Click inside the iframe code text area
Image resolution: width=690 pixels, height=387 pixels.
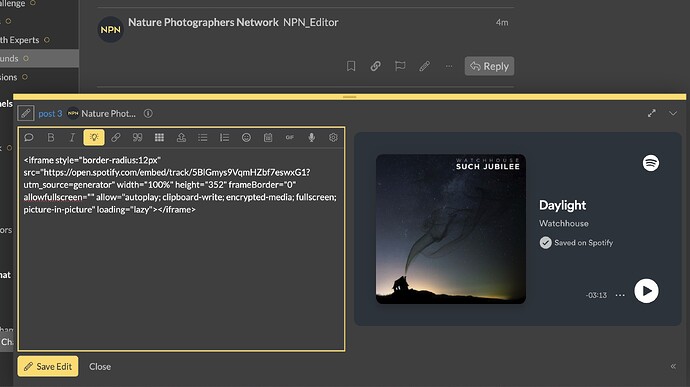[x=181, y=249]
